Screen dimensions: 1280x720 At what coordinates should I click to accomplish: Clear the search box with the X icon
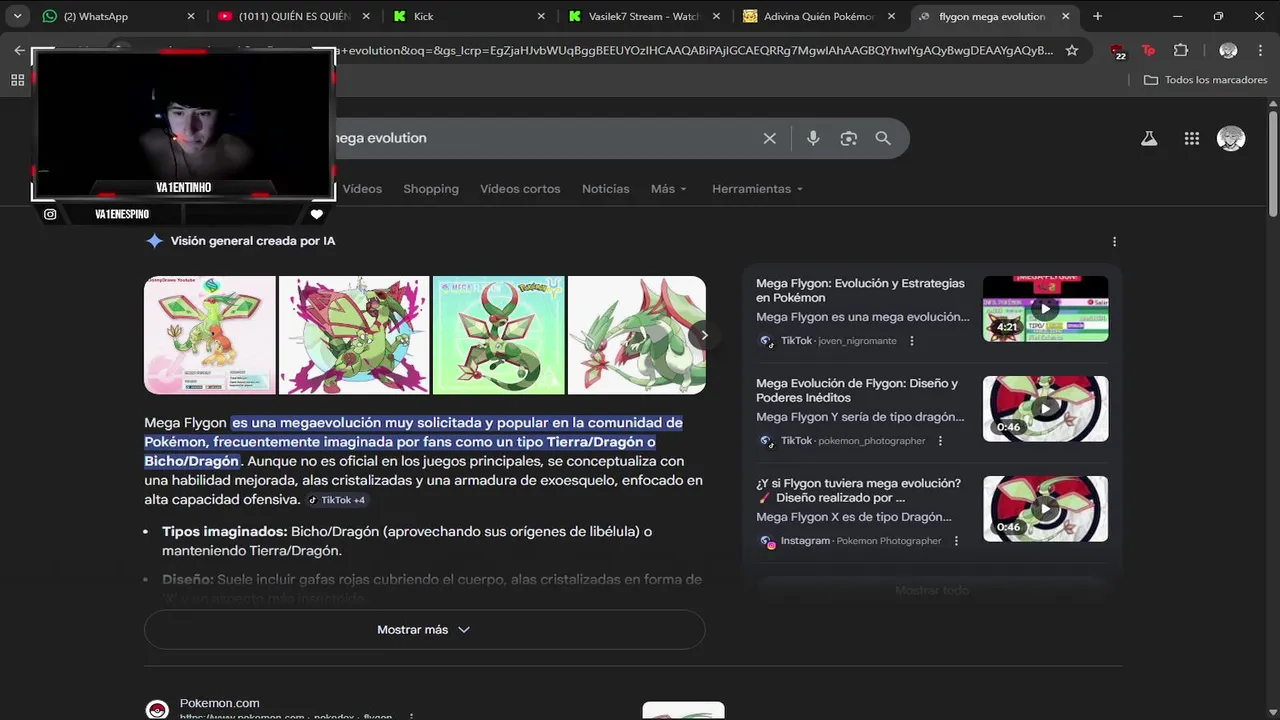(x=769, y=138)
